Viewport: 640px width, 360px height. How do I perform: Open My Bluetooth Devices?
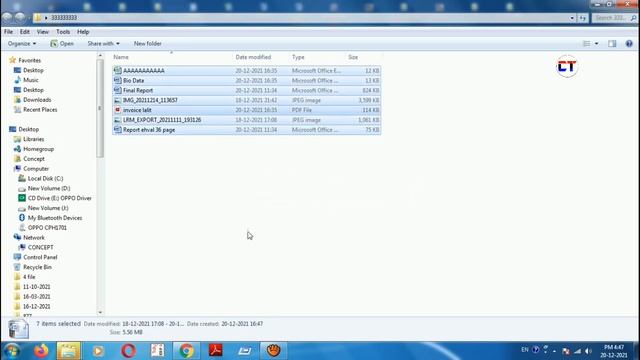[x=54, y=218]
